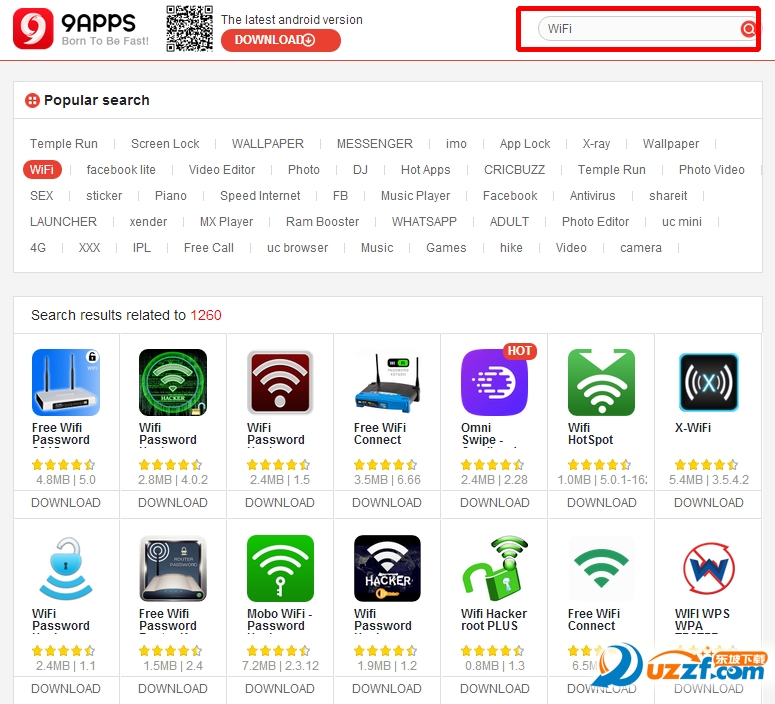Open the router Free Wifi Password icon with antenna
The height and width of the screenshot is (704, 775).
[x=173, y=568]
